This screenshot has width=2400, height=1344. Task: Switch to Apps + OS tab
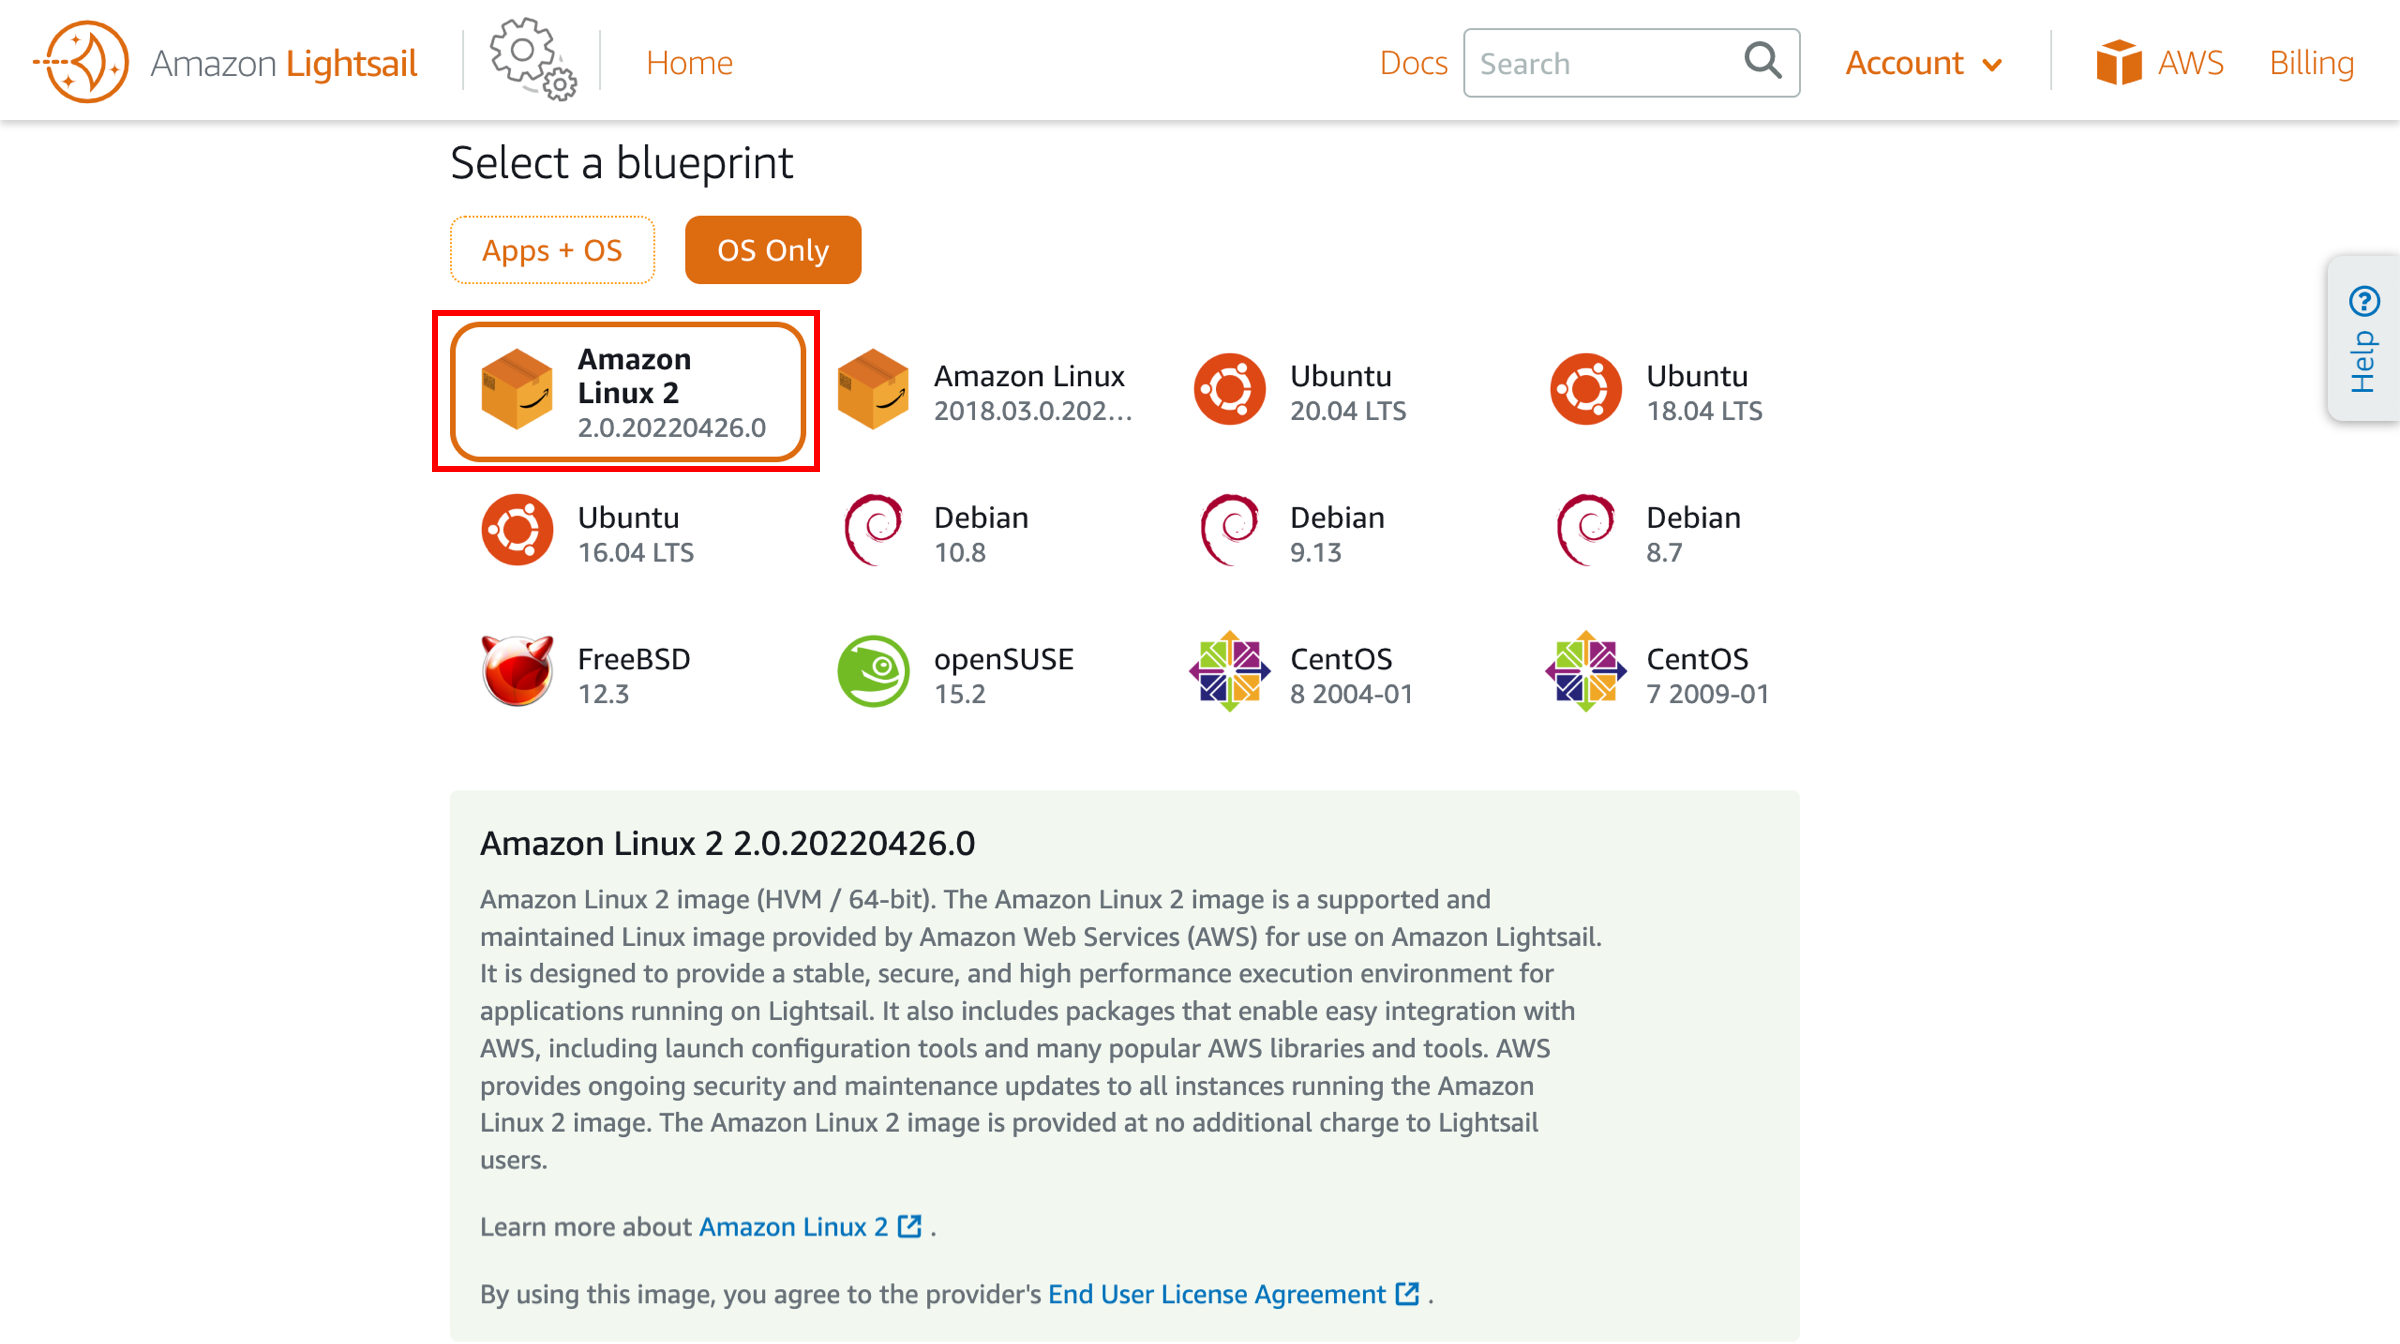[x=552, y=250]
